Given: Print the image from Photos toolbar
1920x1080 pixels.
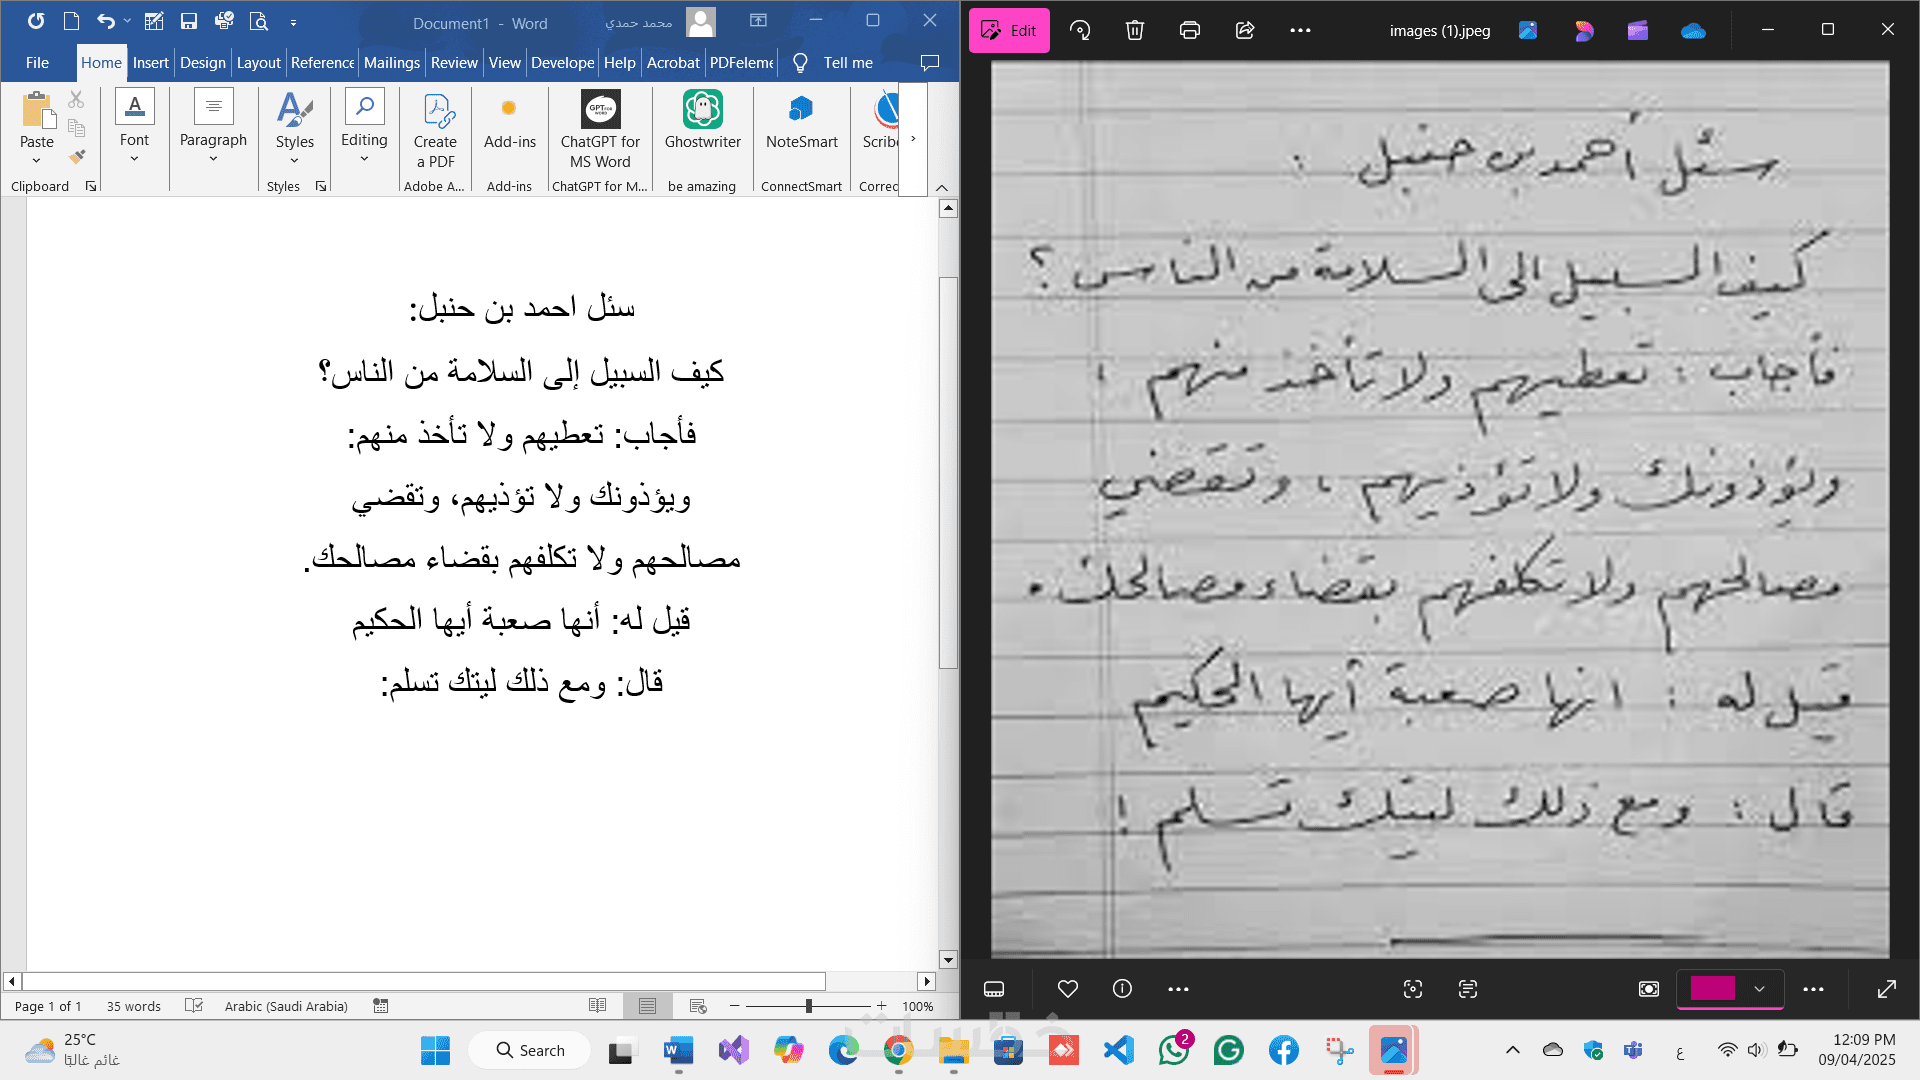Looking at the screenshot, I should (1189, 30).
